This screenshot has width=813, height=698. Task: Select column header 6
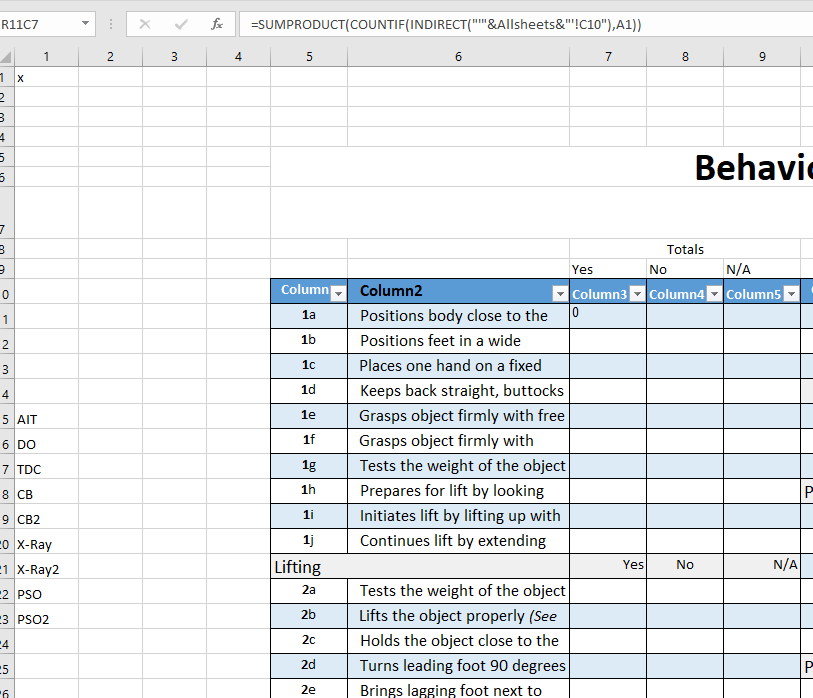pyautogui.click(x=458, y=57)
